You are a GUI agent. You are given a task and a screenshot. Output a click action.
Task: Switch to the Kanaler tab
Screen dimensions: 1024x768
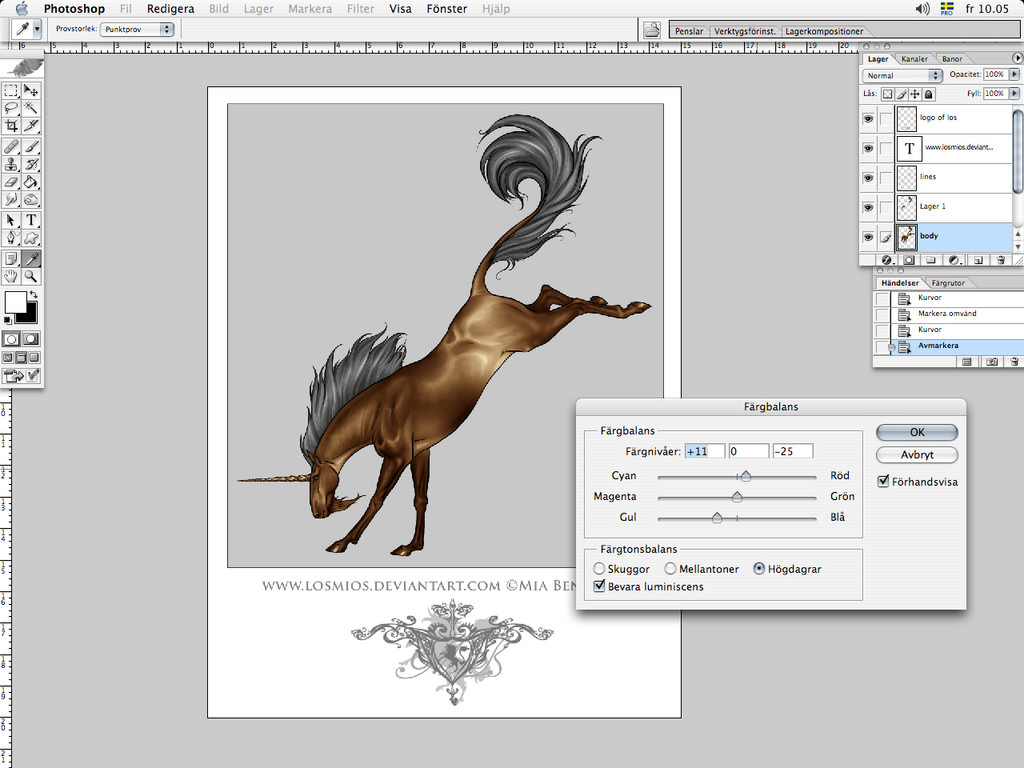point(914,59)
